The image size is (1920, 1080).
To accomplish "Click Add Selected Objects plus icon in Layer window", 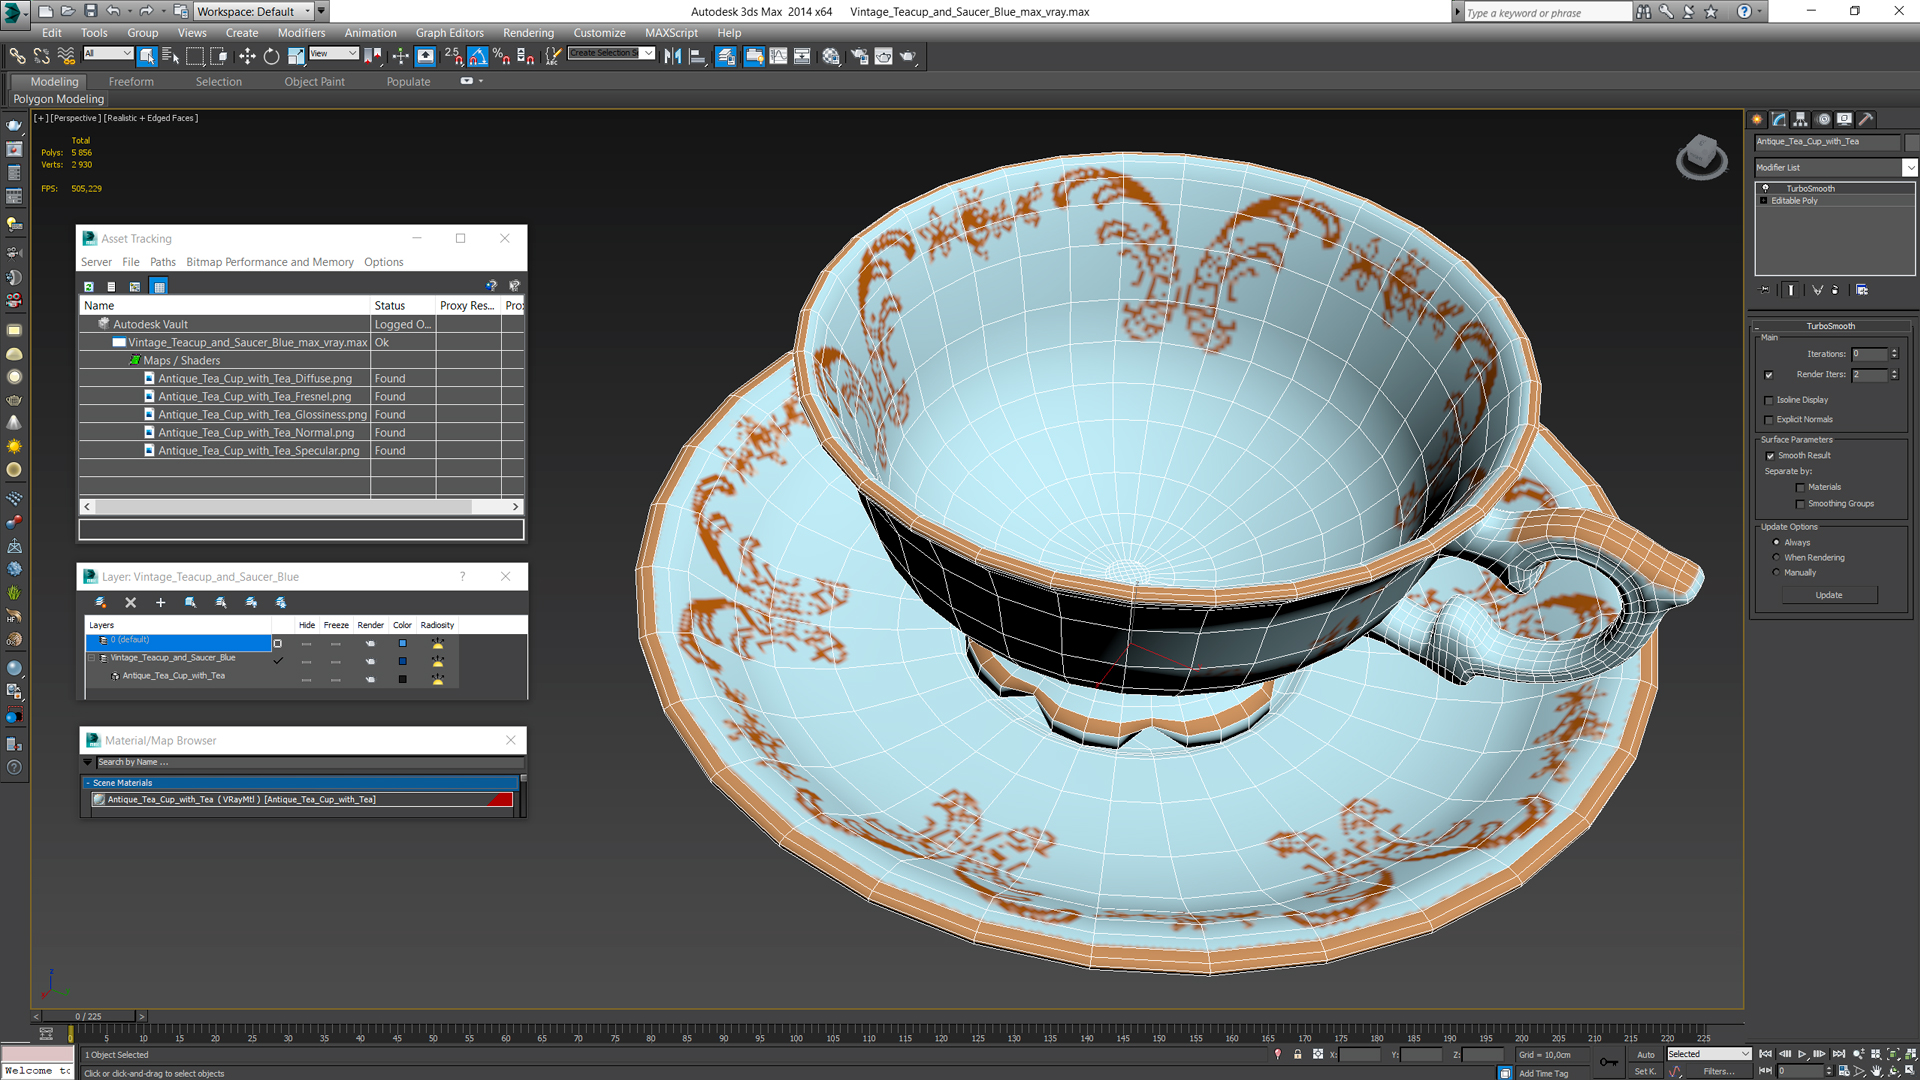I will click(160, 603).
